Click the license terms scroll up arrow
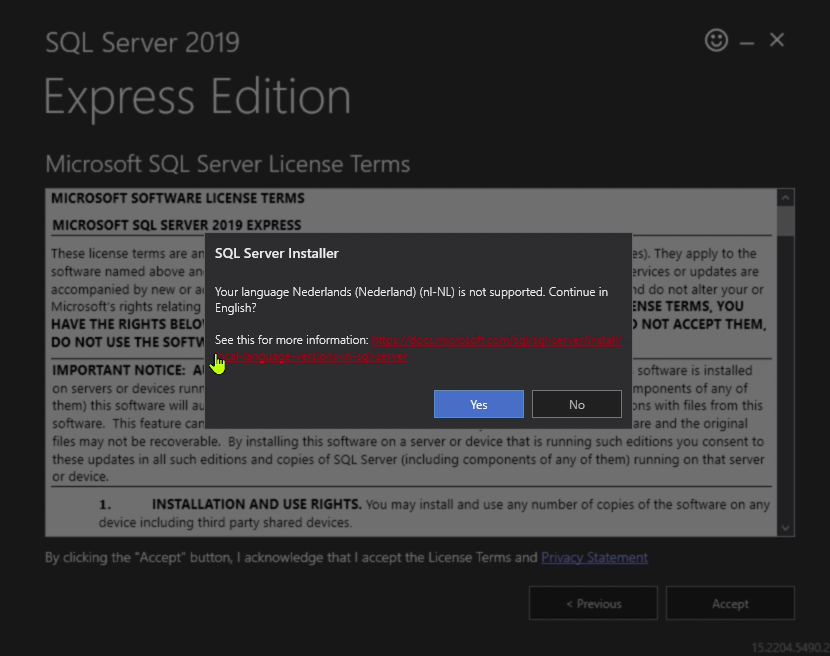 pos(786,198)
